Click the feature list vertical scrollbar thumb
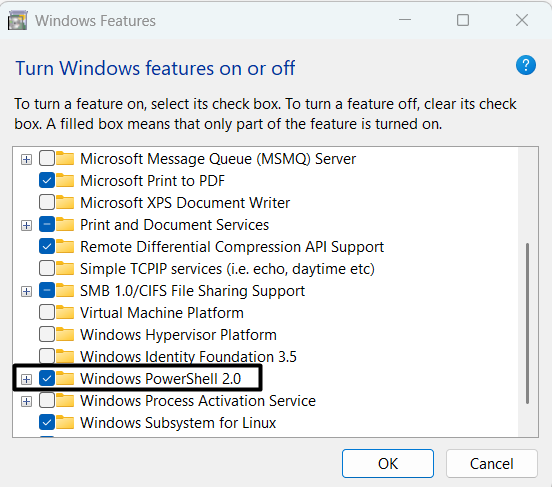The height and width of the screenshot is (487, 552). pyautogui.click(x=527, y=323)
